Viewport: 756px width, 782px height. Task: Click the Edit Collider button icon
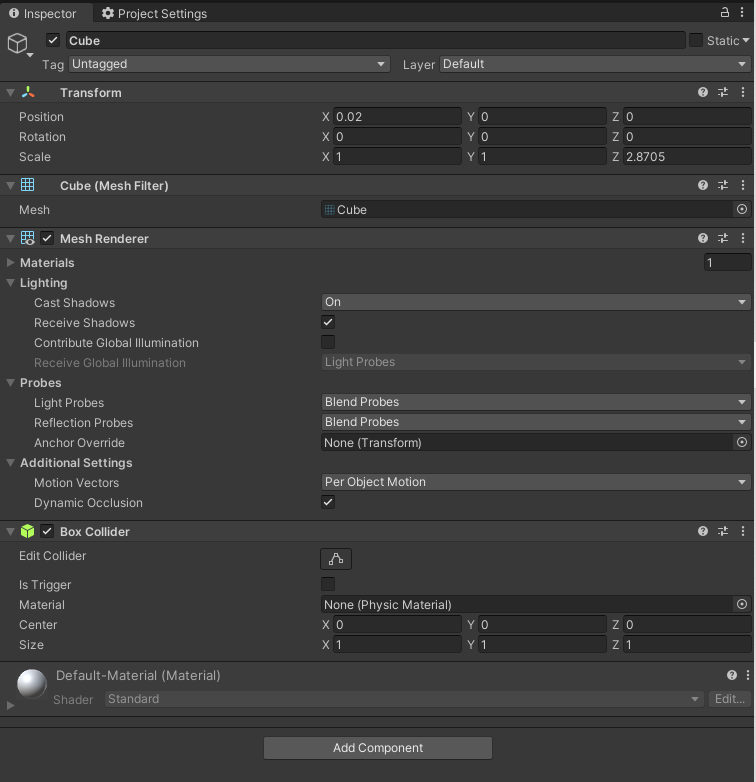pyautogui.click(x=336, y=559)
